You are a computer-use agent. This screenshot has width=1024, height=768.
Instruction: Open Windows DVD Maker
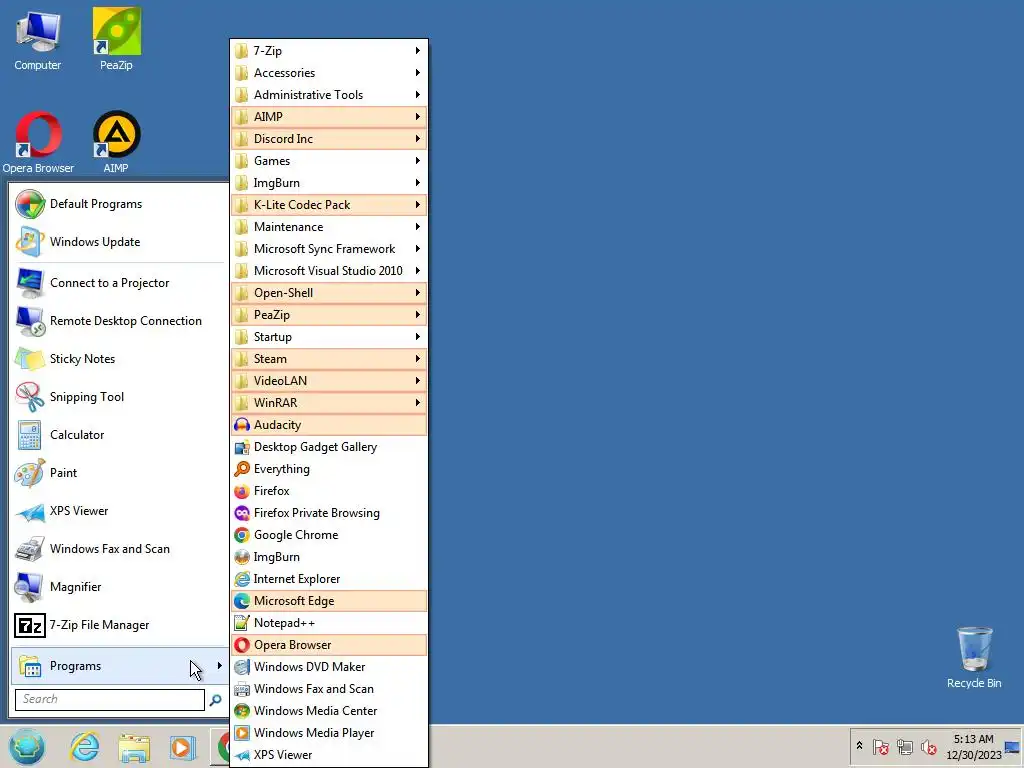329,667
